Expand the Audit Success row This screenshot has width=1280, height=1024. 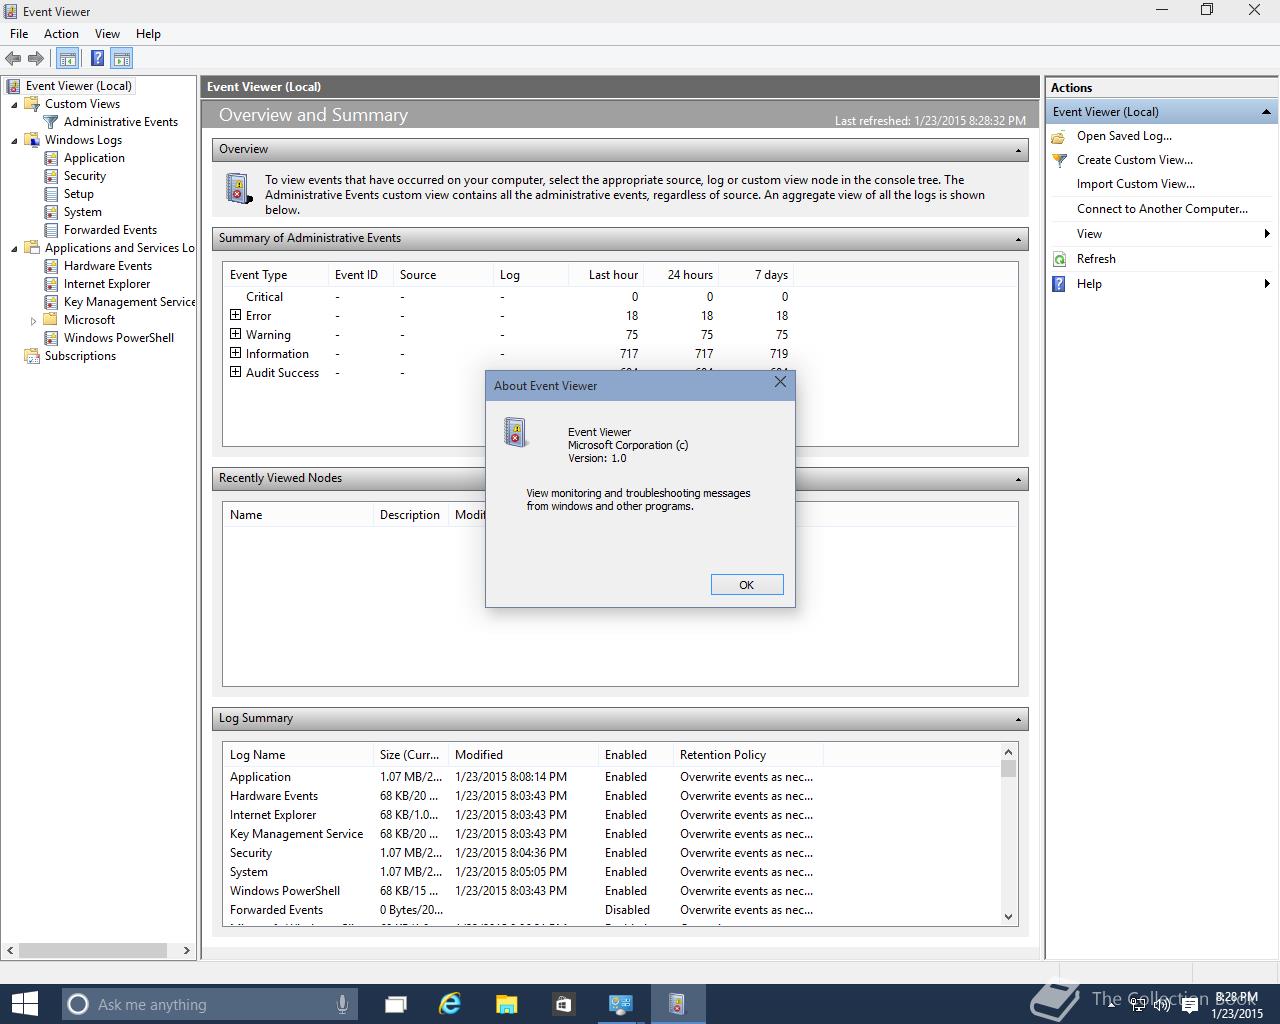pos(235,372)
